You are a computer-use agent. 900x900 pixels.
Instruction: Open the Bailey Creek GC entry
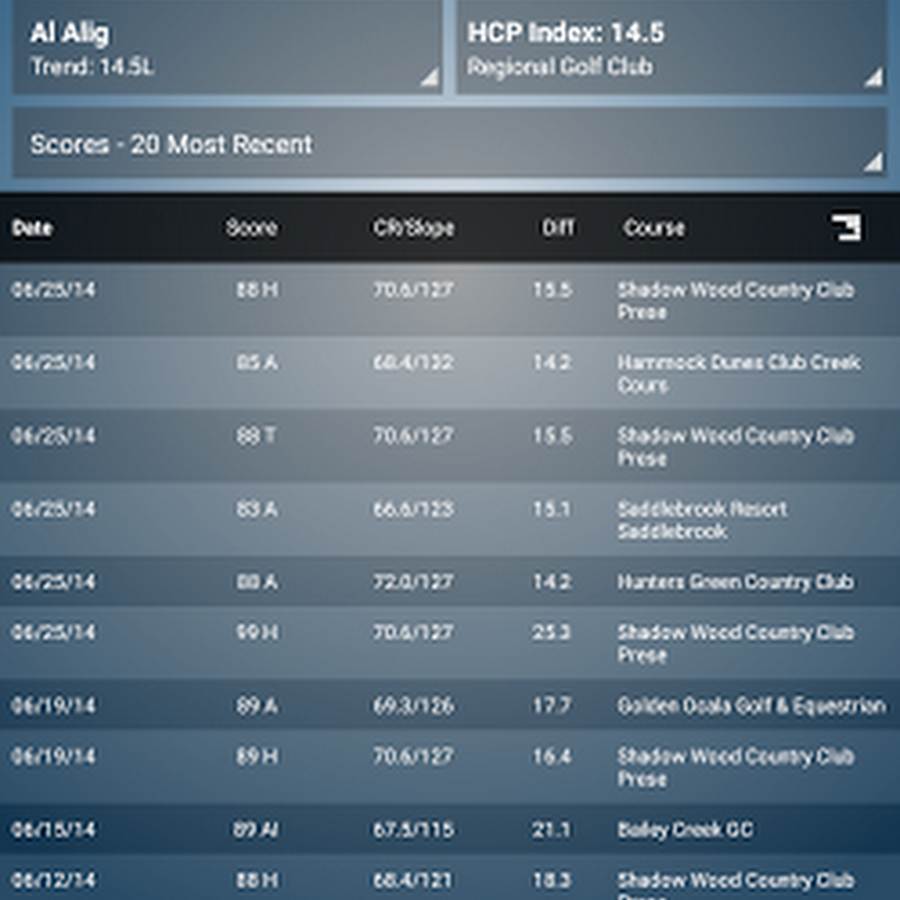685,829
